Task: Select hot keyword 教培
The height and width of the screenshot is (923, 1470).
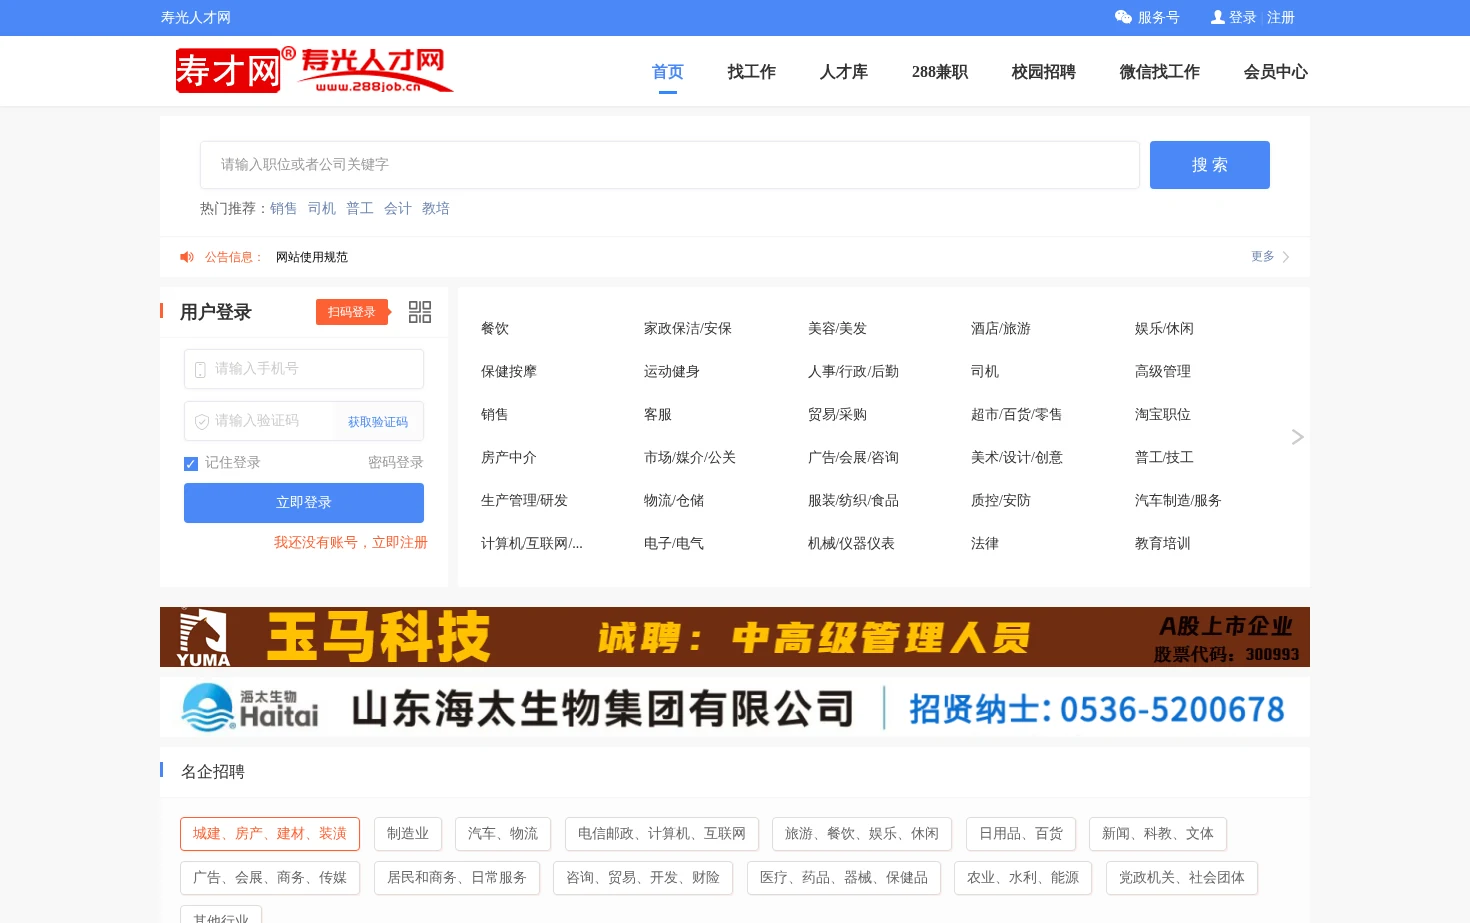Action: [435, 208]
